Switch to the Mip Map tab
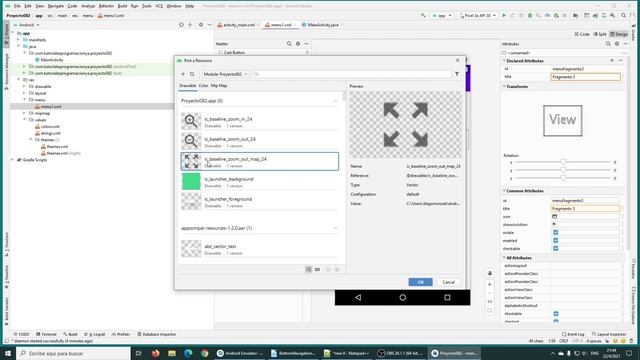640x360 pixels. [x=219, y=86]
